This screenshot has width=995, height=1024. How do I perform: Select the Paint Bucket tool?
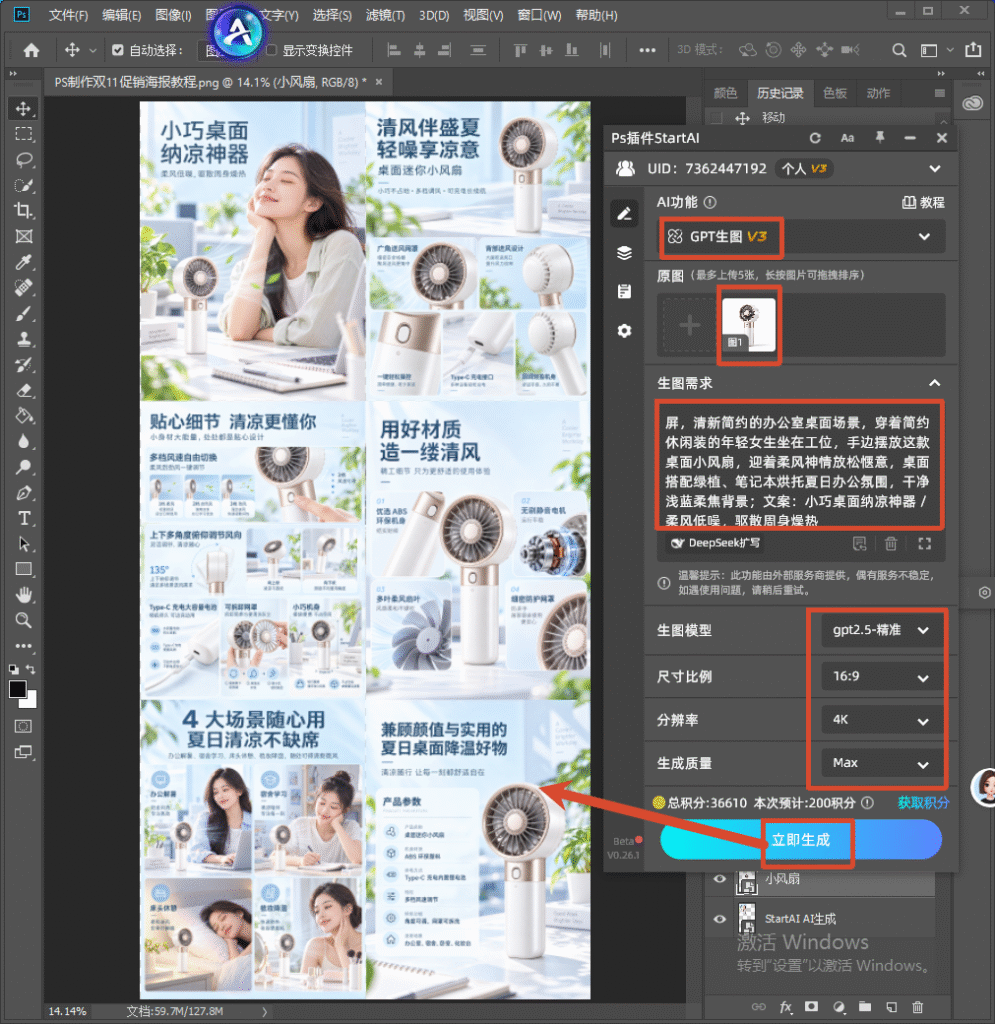(x=24, y=416)
